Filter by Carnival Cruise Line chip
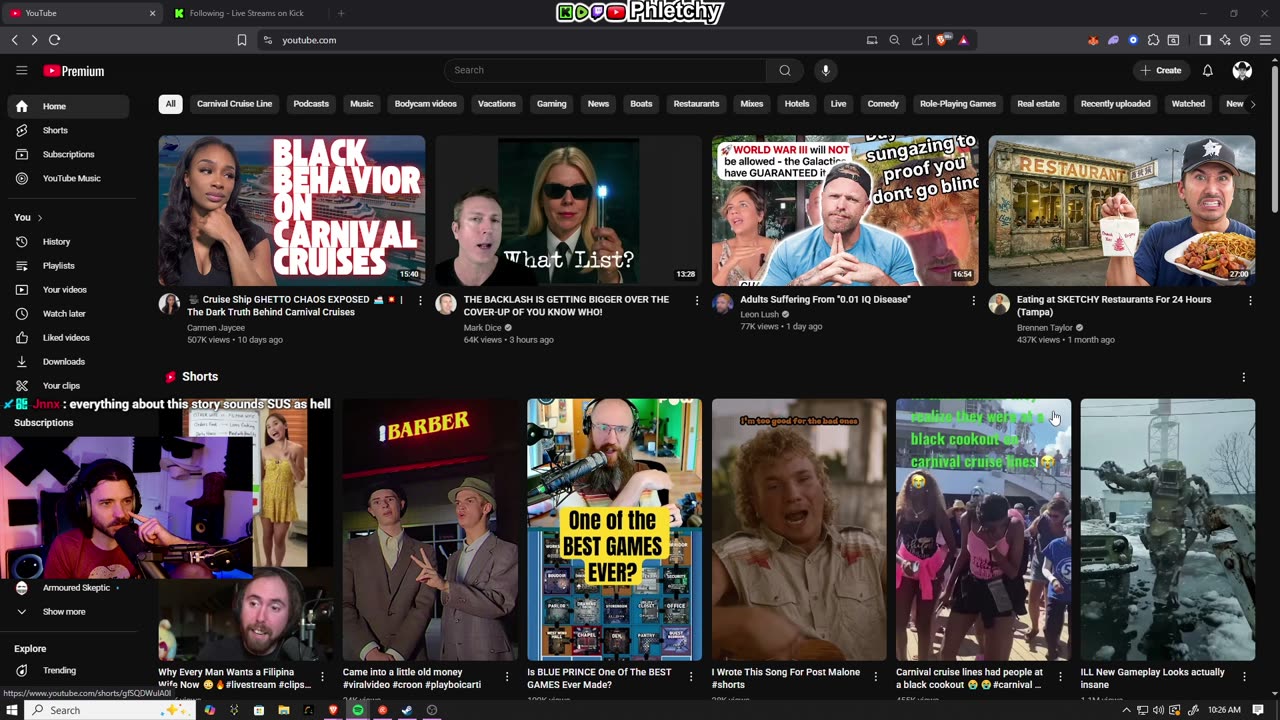This screenshot has width=1280, height=720. pyautogui.click(x=234, y=104)
